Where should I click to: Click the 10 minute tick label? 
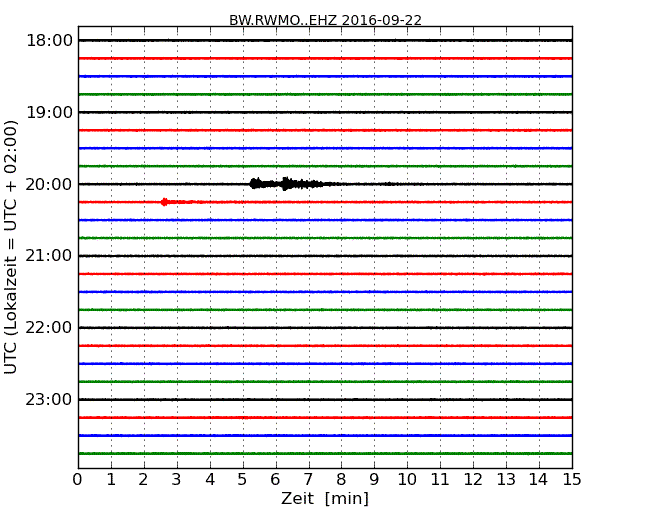(x=407, y=479)
